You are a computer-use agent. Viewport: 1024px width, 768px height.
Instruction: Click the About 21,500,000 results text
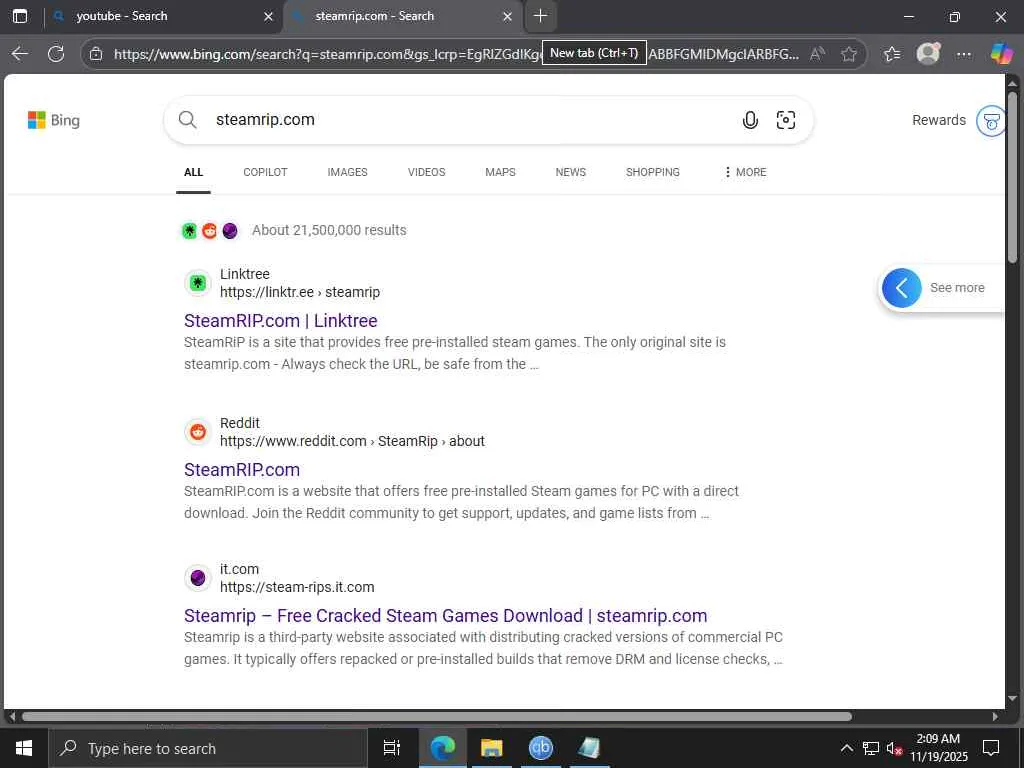pos(329,230)
